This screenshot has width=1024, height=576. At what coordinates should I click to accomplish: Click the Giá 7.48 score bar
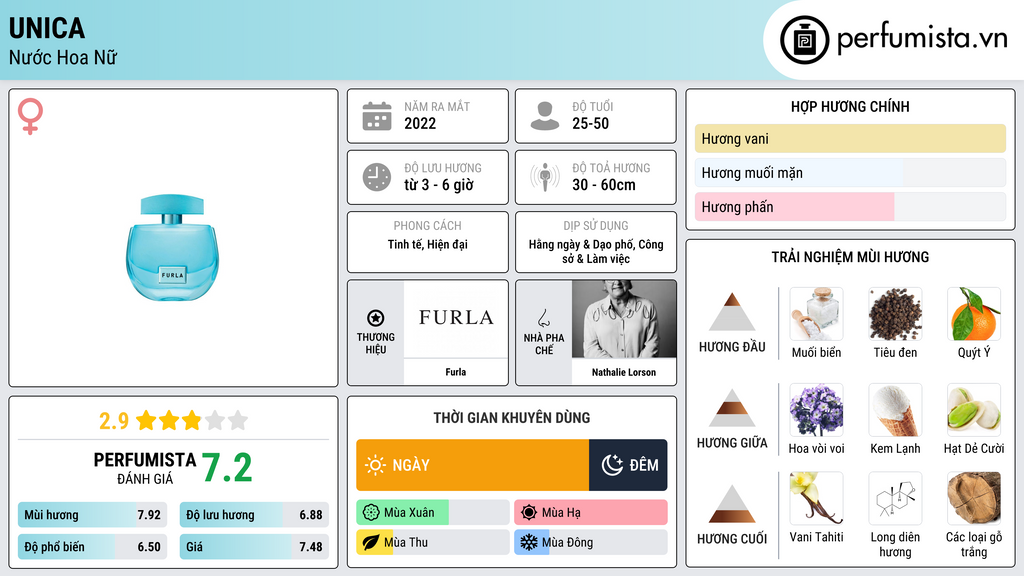pos(254,547)
